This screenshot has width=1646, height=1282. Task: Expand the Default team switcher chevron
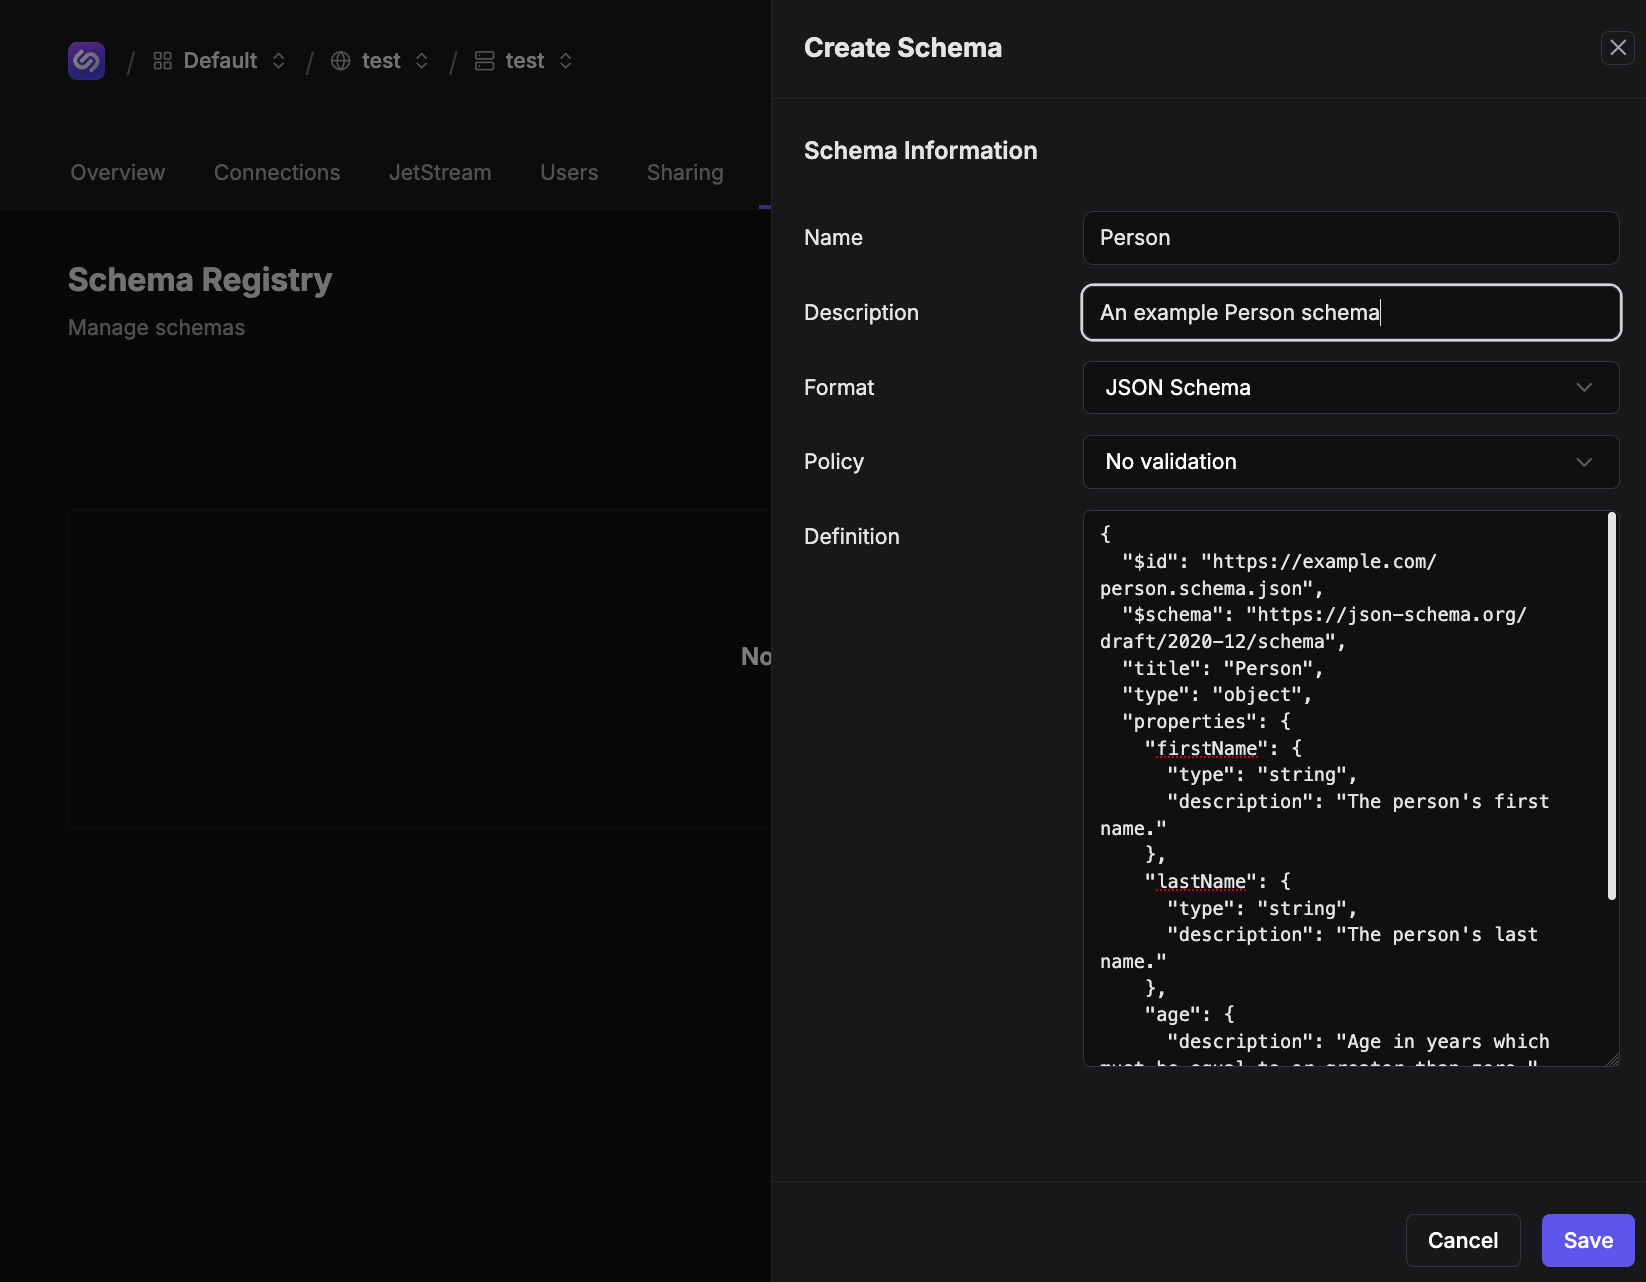coord(279,61)
